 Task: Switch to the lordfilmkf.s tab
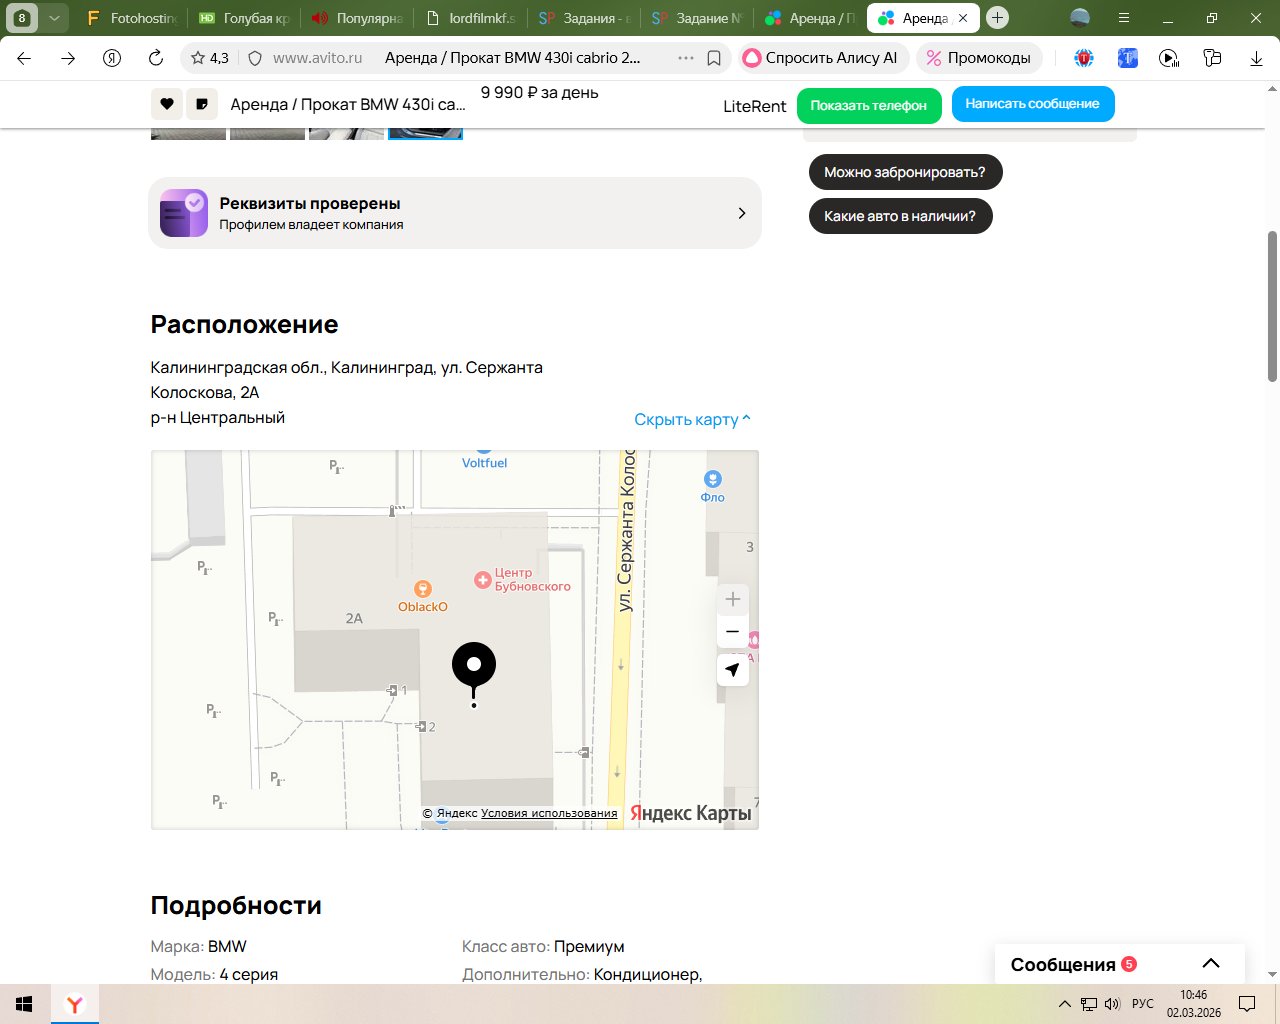470,18
